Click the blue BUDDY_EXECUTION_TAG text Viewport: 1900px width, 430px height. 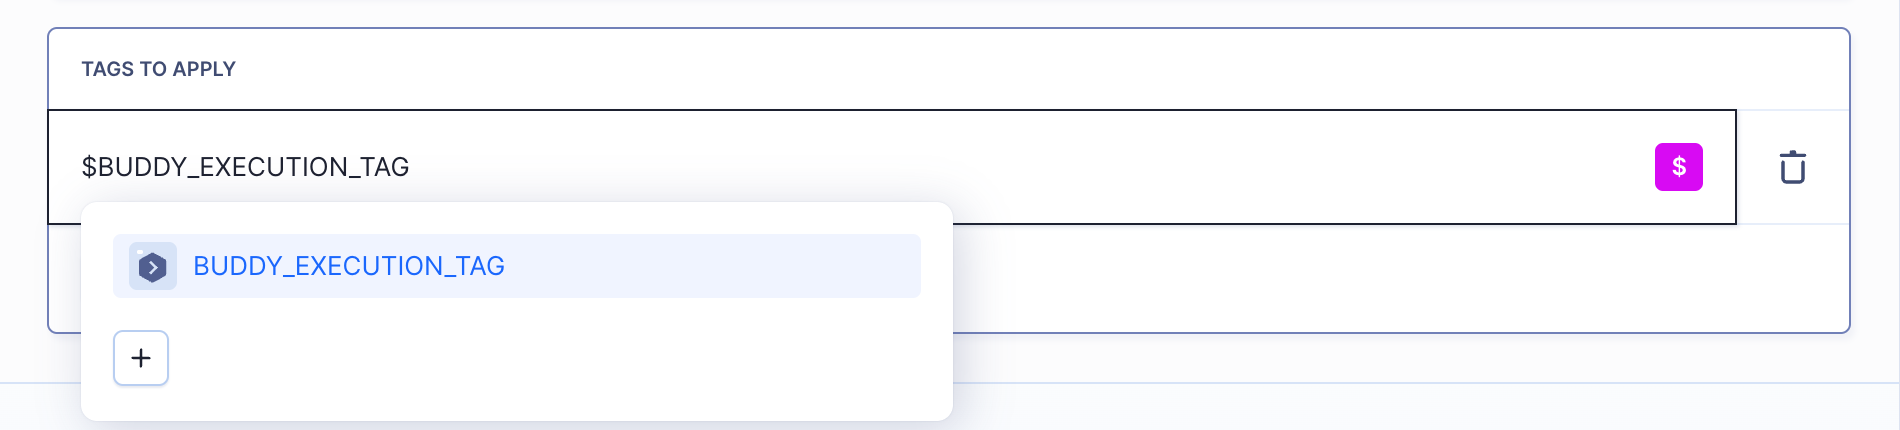click(349, 266)
